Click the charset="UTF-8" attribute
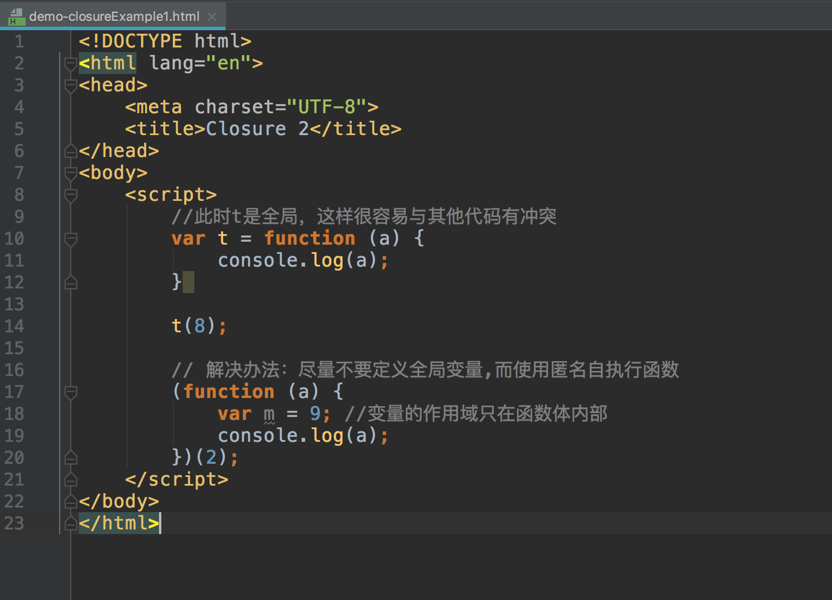Screen dimensions: 832x600 (x=281, y=107)
